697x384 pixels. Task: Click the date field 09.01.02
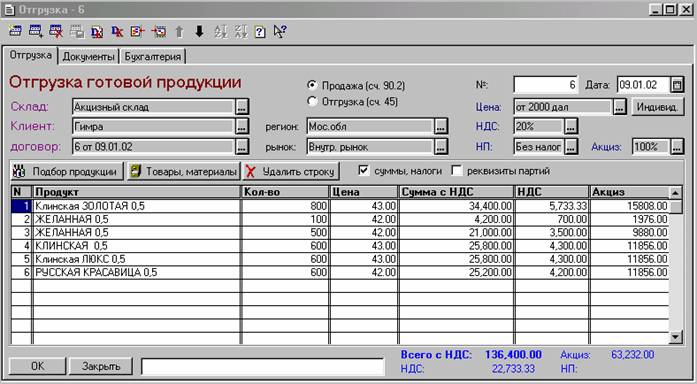pos(643,84)
